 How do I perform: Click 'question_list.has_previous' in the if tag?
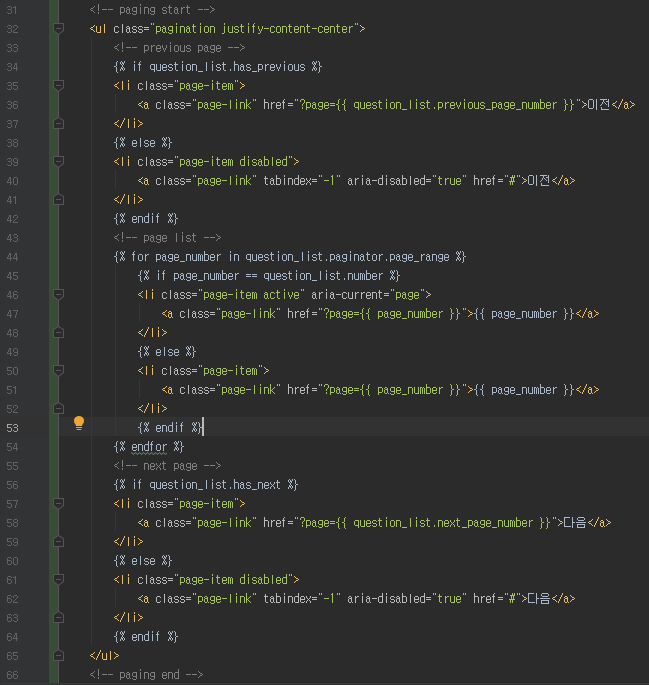[x=227, y=67]
